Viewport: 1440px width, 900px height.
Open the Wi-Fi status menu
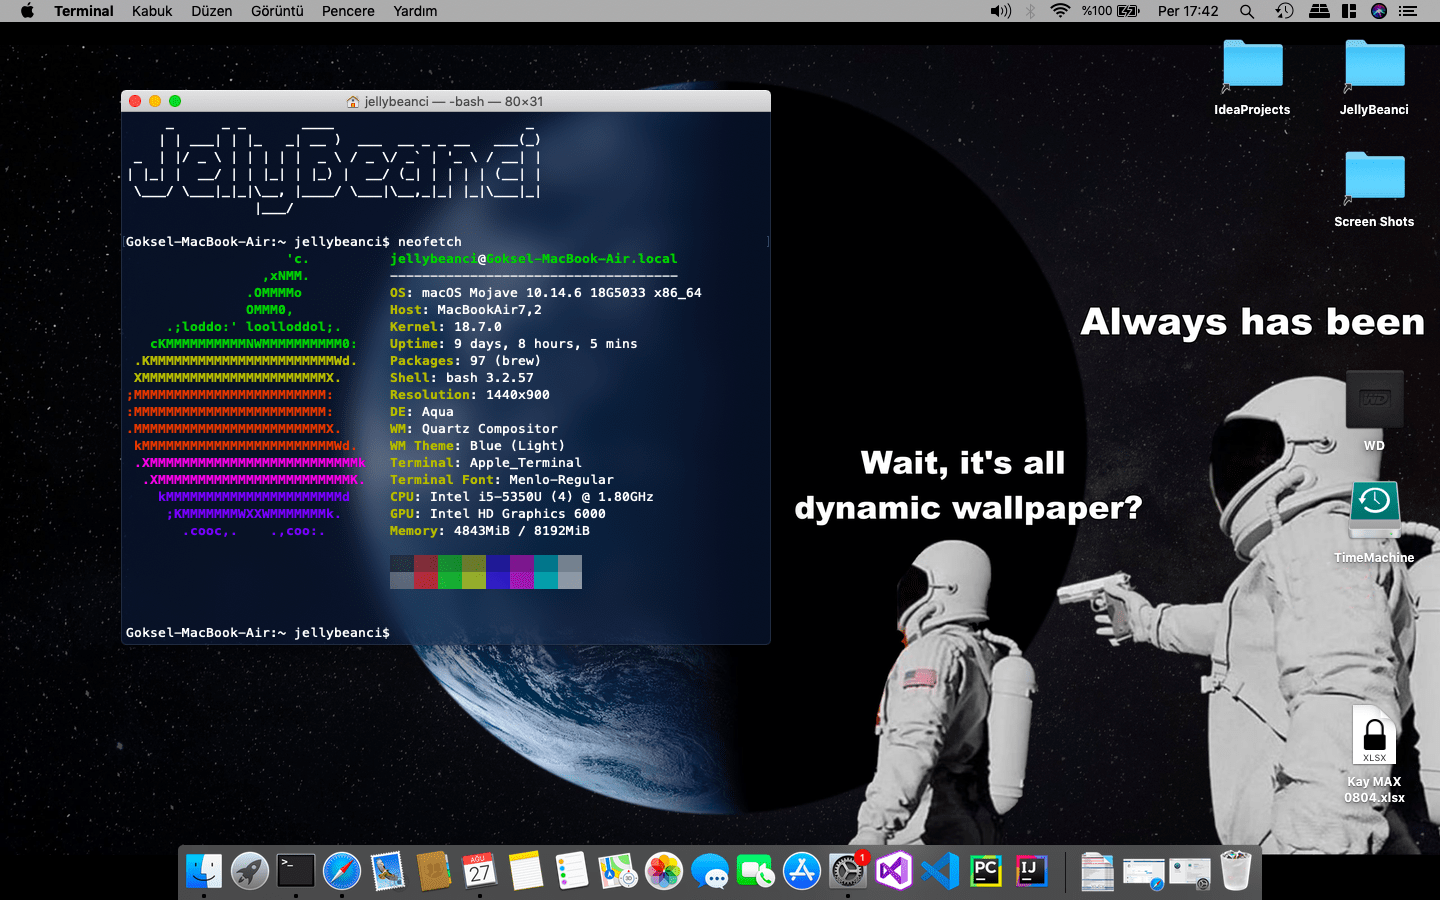tap(1060, 11)
